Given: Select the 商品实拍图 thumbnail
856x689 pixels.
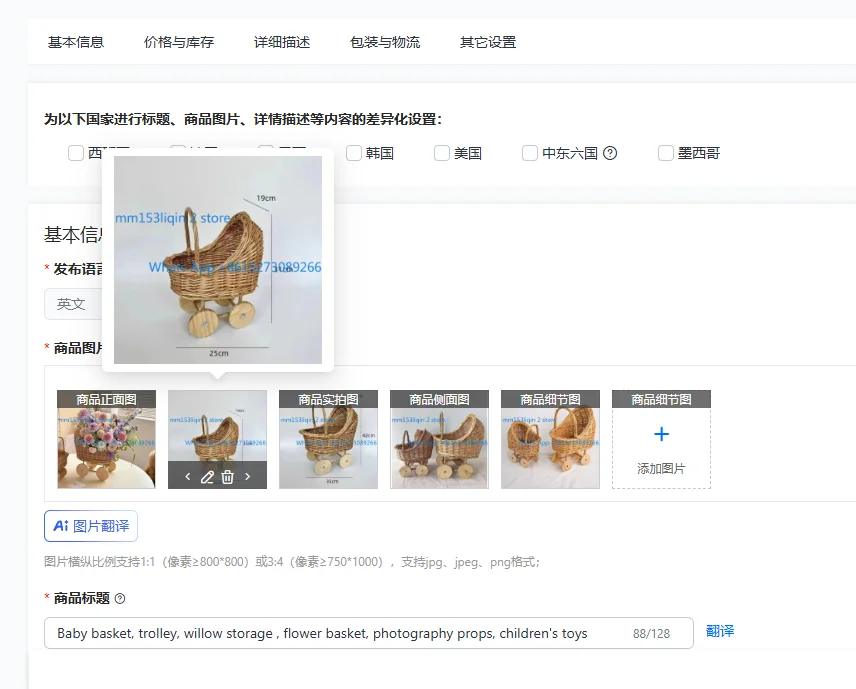Looking at the screenshot, I should point(329,439).
